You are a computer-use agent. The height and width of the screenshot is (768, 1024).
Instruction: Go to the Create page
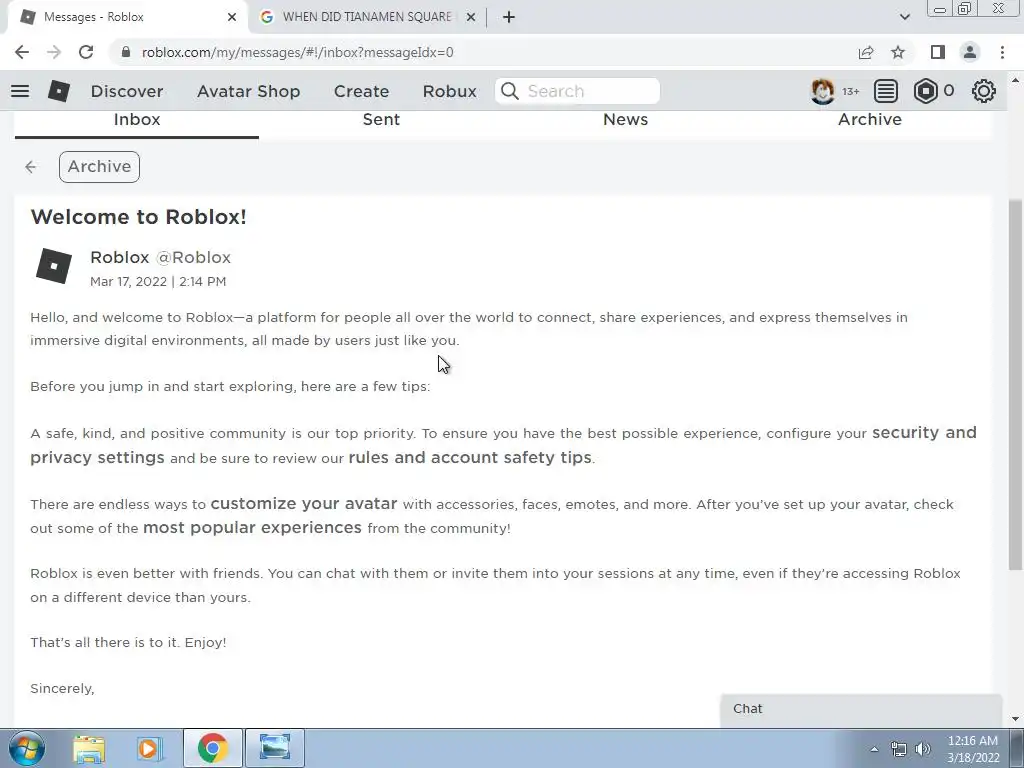click(x=361, y=91)
